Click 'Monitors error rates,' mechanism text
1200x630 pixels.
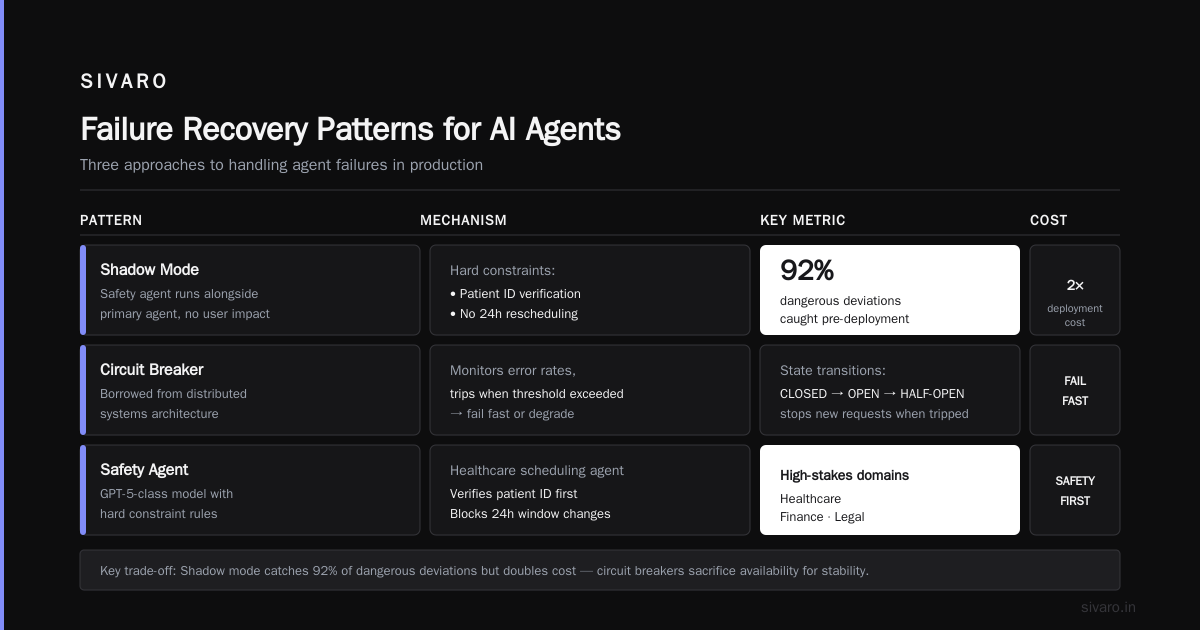pyautogui.click(x=513, y=370)
